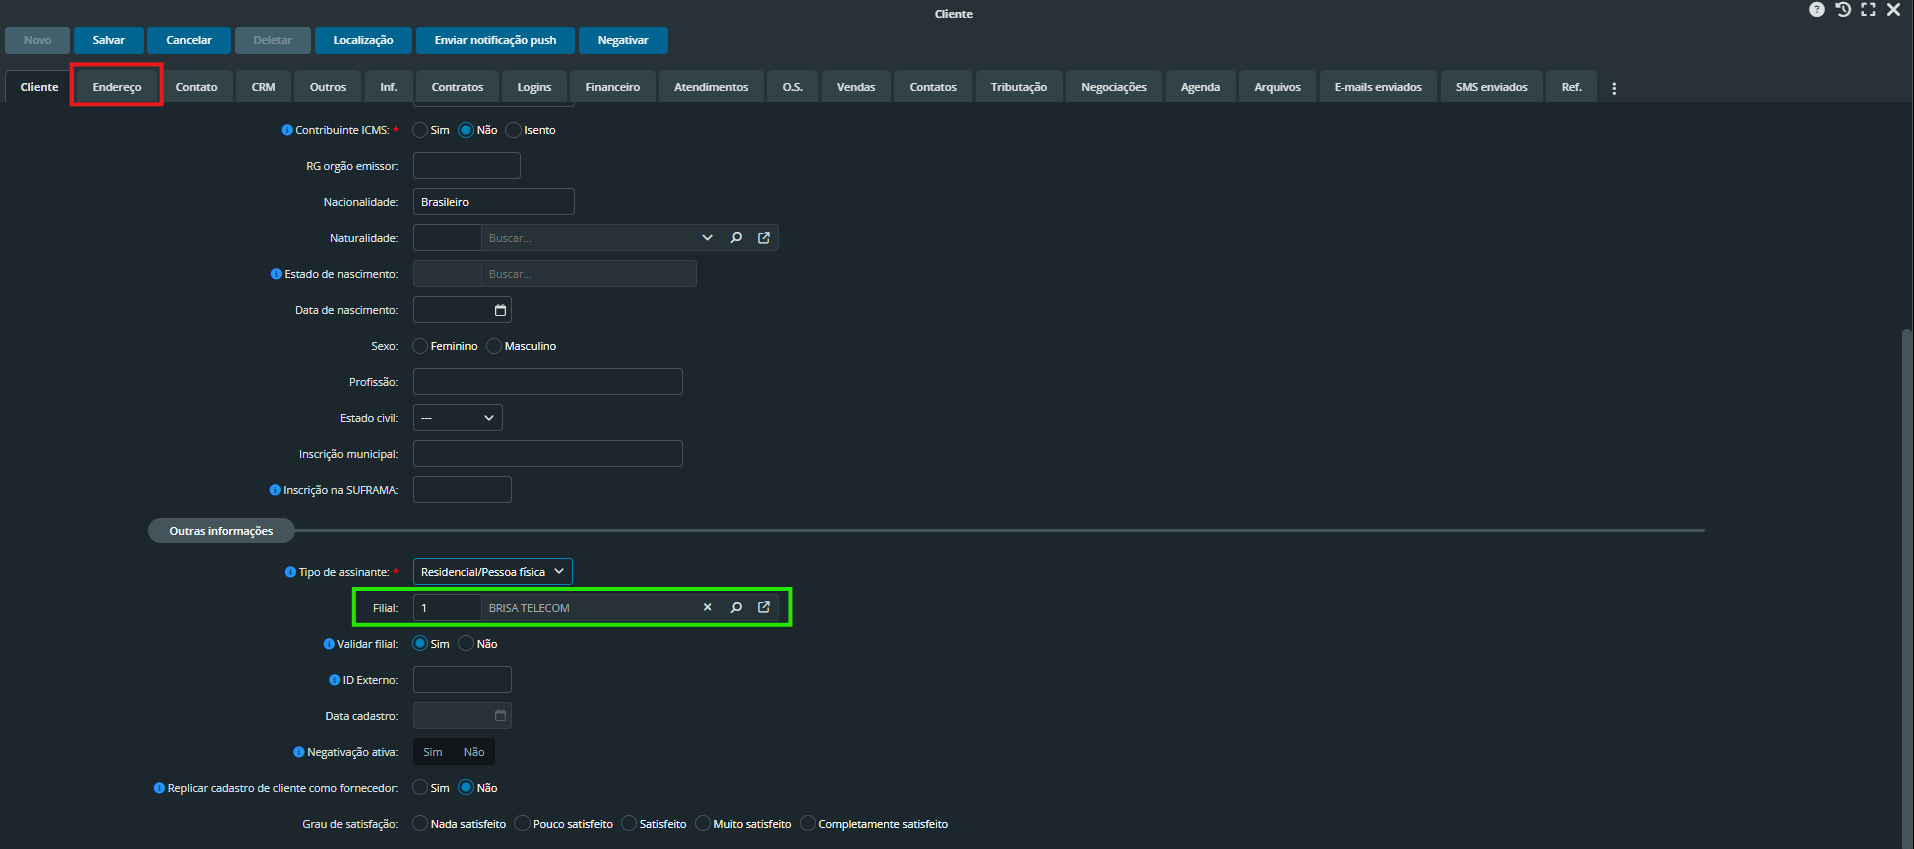The width and height of the screenshot is (1914, 849).
Task: Expand the Naturalidade dropdown arrow
Action: pyautogui.click(x=707, y=238)
